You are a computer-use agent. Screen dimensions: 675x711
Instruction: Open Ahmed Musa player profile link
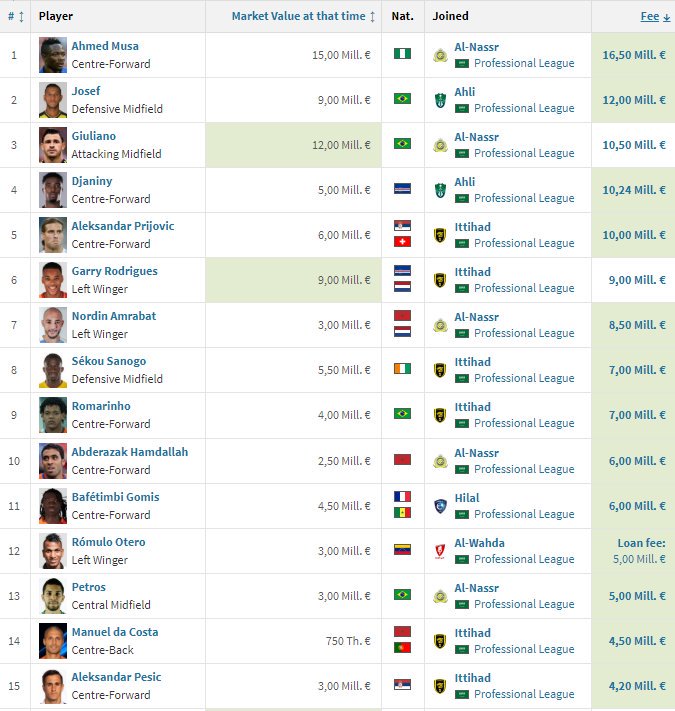pyautogui.click(x=105, y=46)
